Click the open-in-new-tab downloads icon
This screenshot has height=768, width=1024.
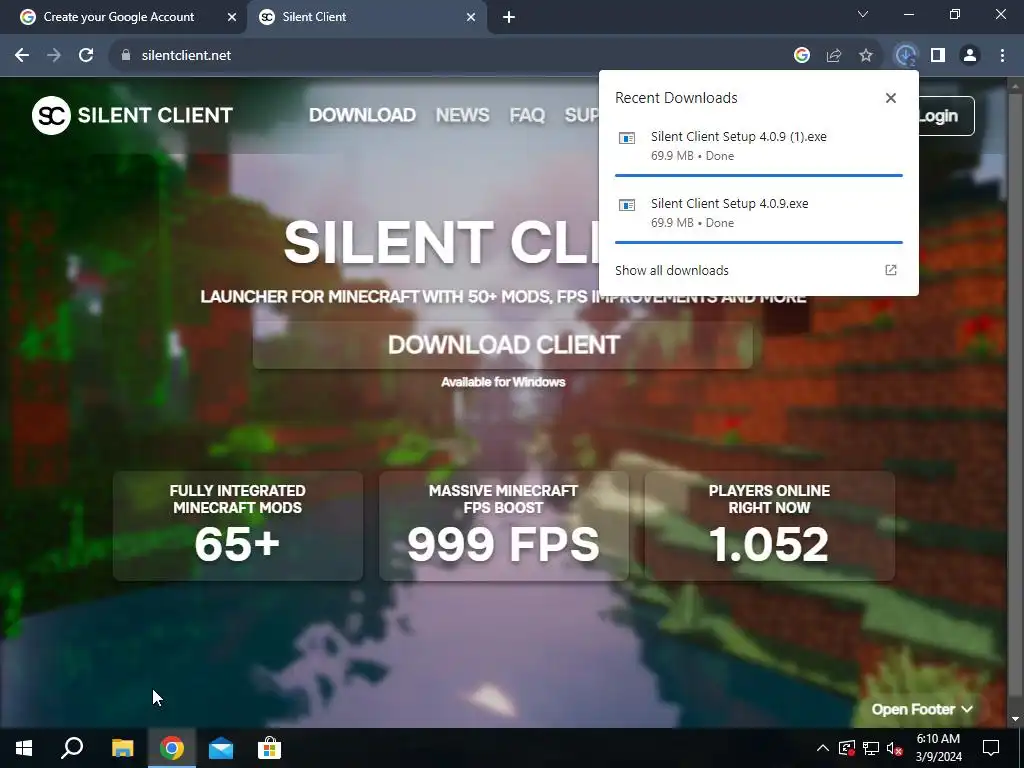891,270
